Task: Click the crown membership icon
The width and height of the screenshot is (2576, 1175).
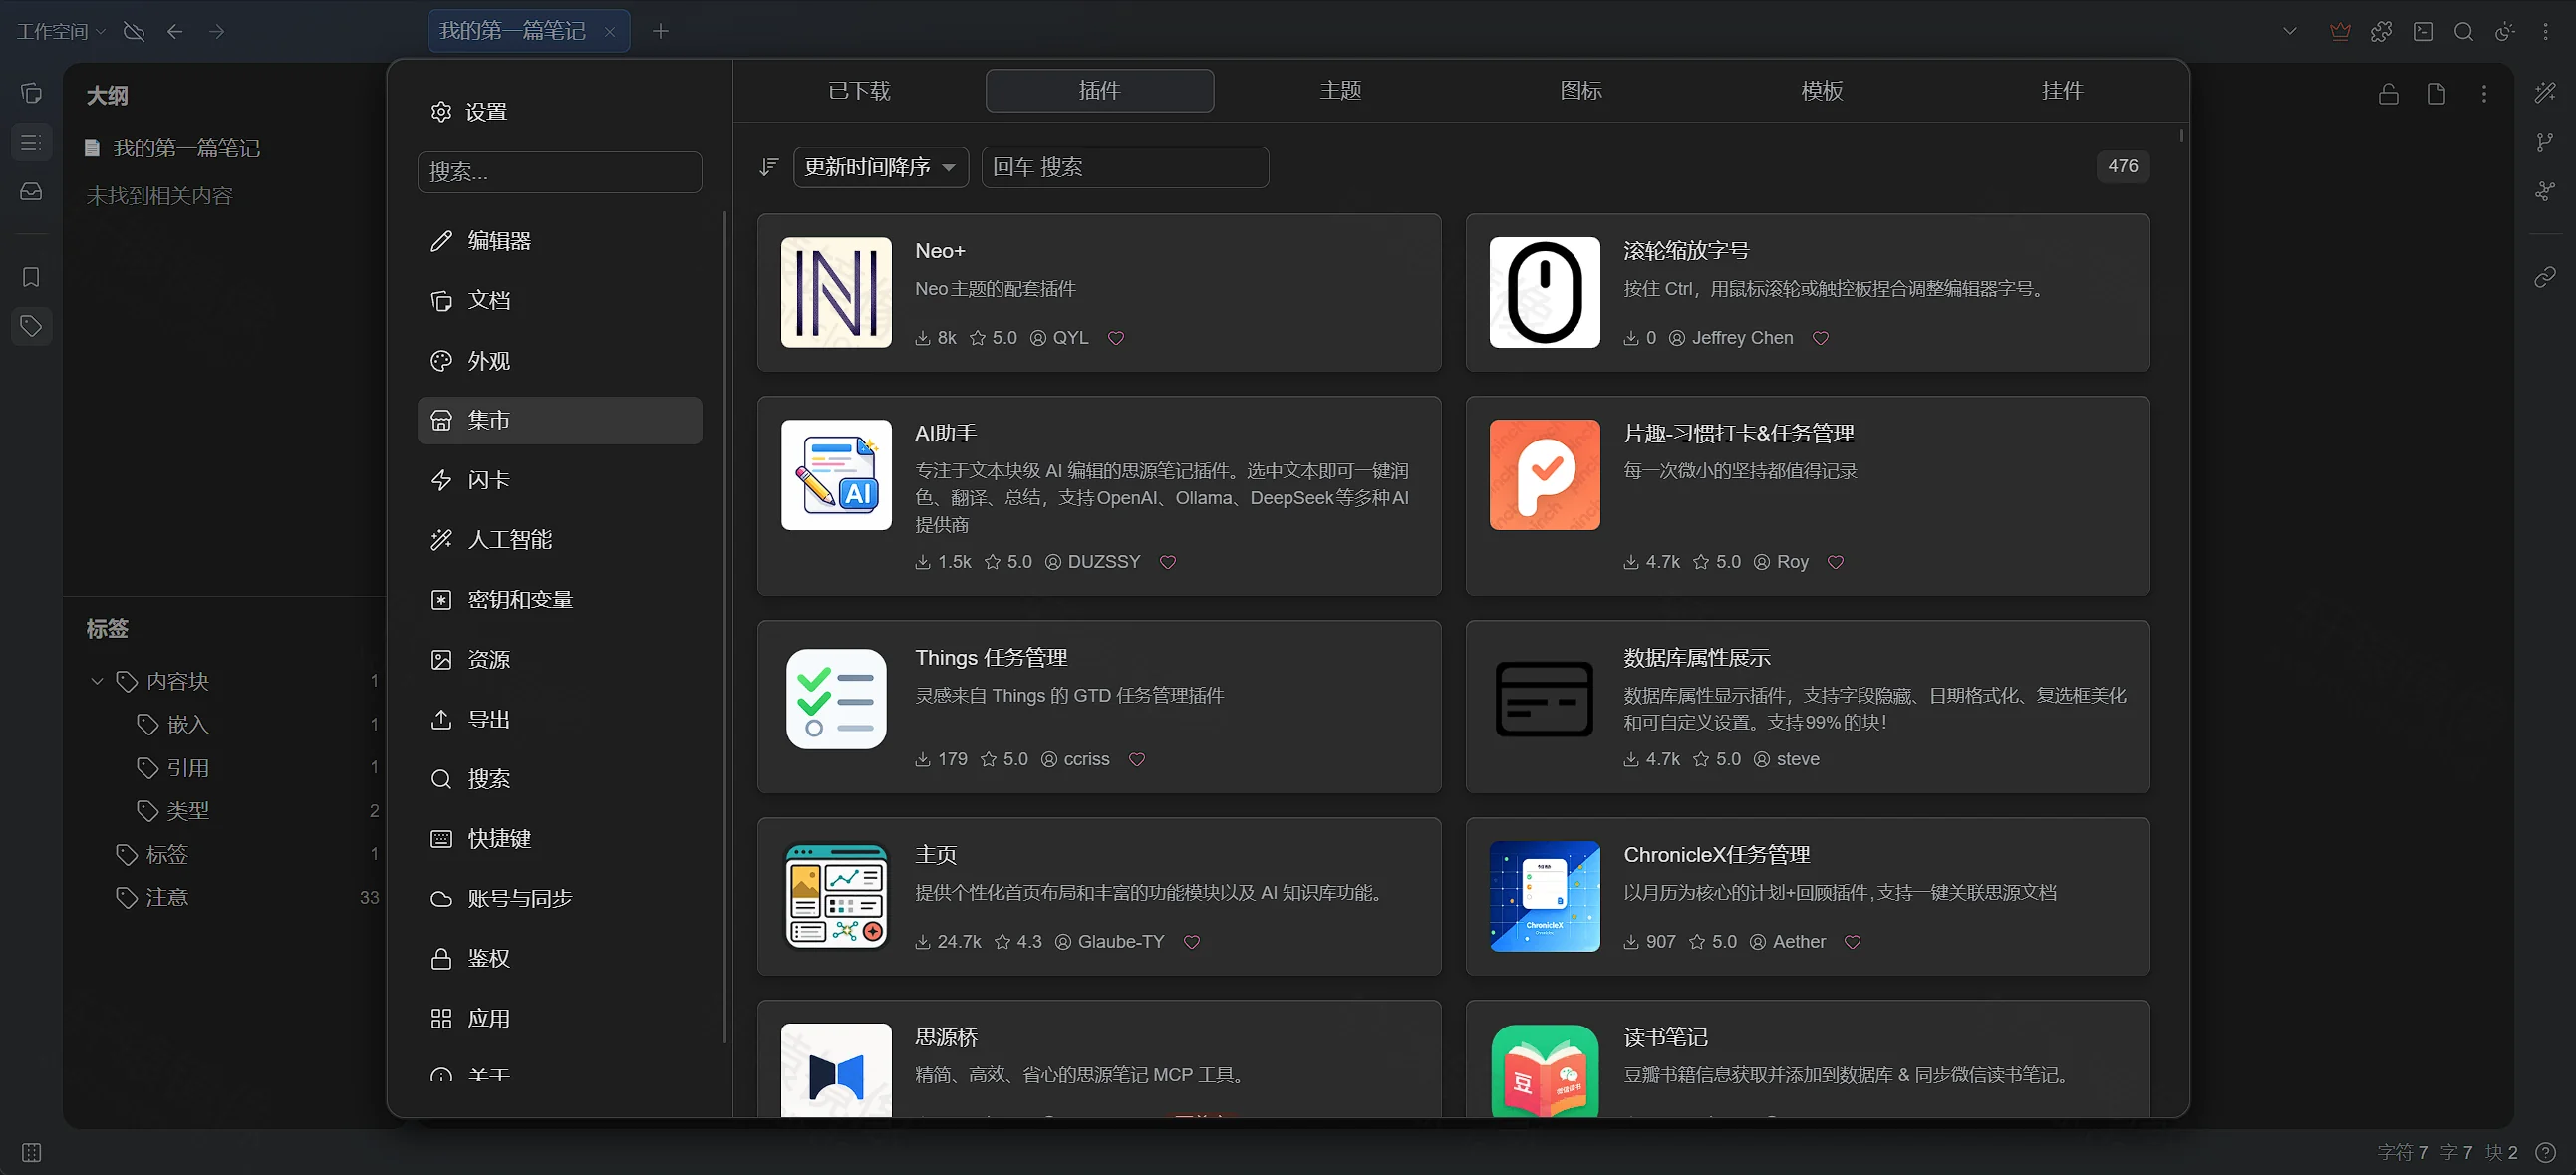Action: (x=2340, y=31)
